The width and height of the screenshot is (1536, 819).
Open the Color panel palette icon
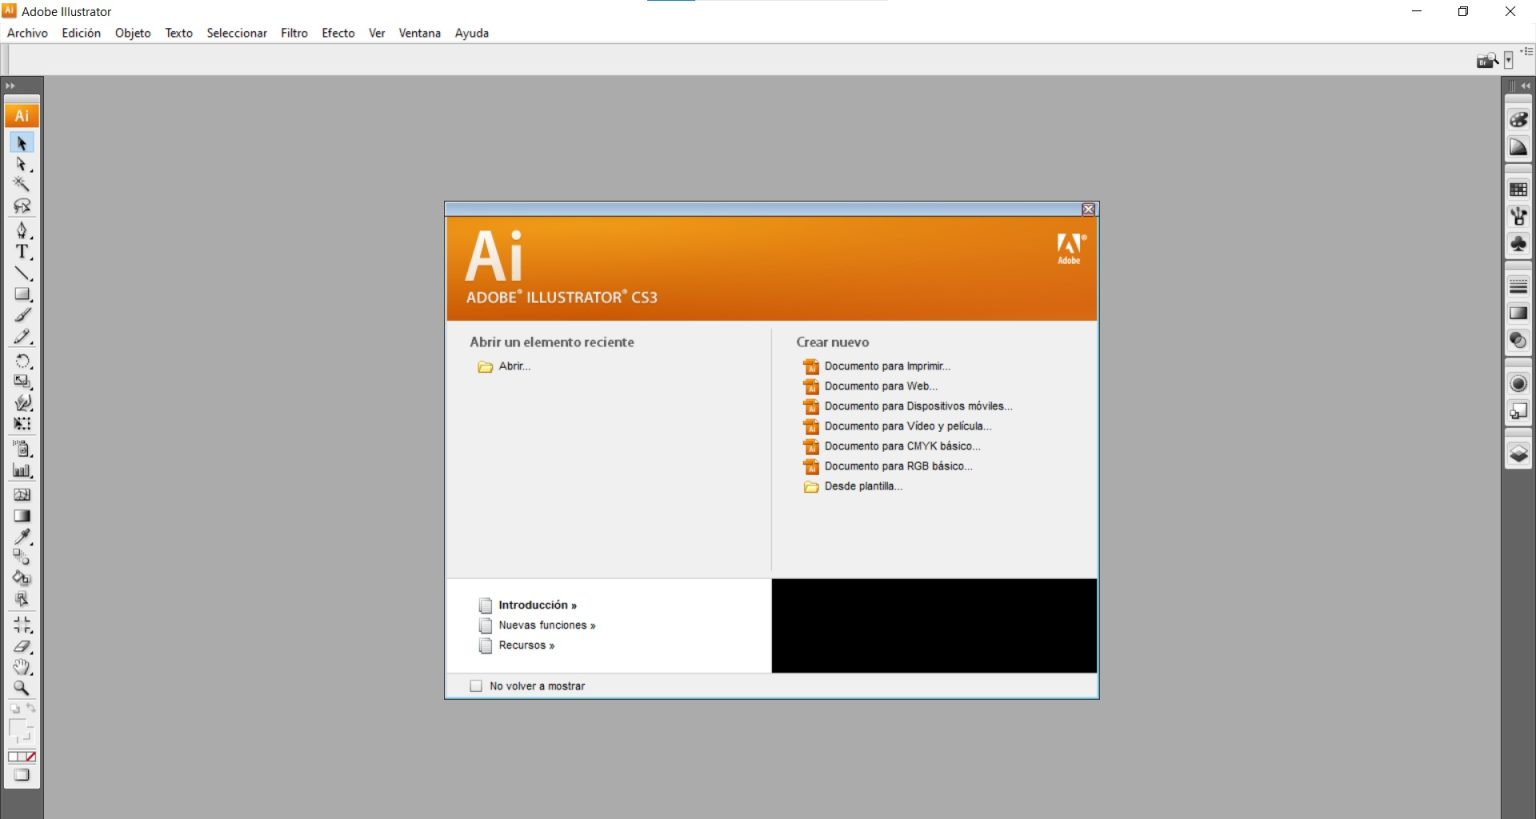tap(1518, 119)
